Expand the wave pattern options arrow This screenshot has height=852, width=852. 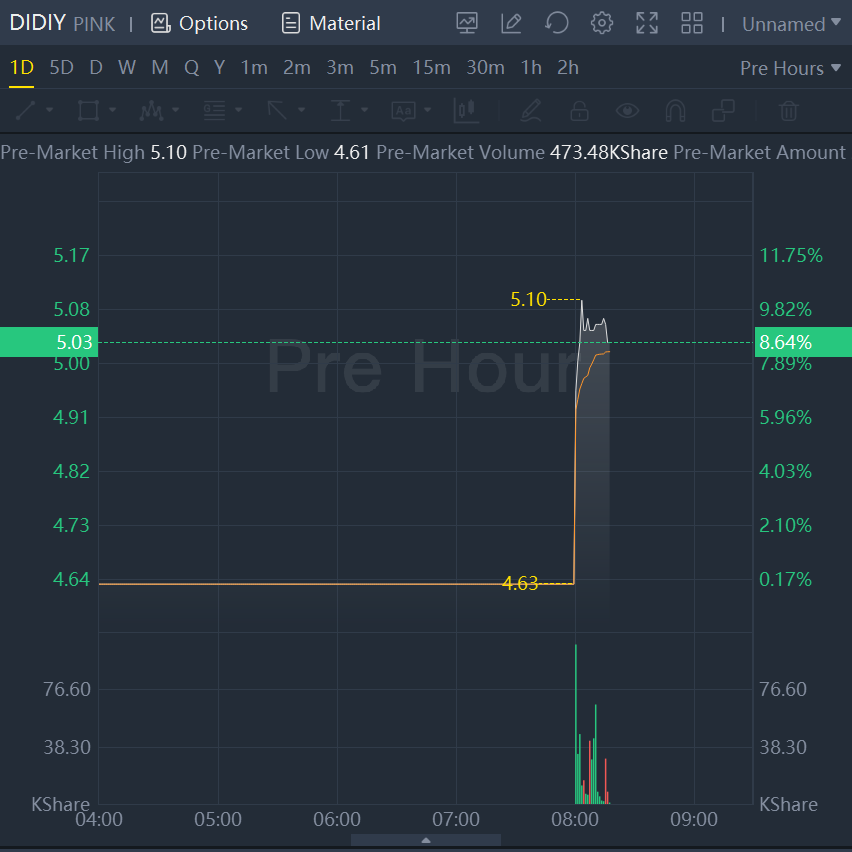[x=176, y=110]
